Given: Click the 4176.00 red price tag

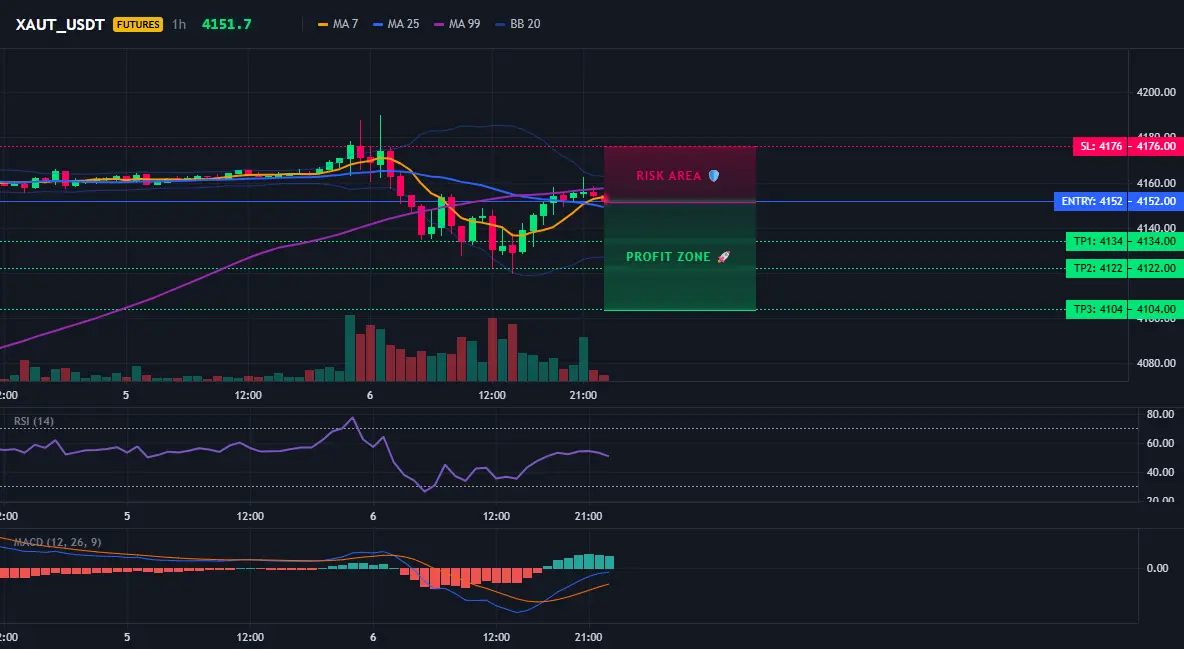Looking at the screenshot, I should point(1156,147).
